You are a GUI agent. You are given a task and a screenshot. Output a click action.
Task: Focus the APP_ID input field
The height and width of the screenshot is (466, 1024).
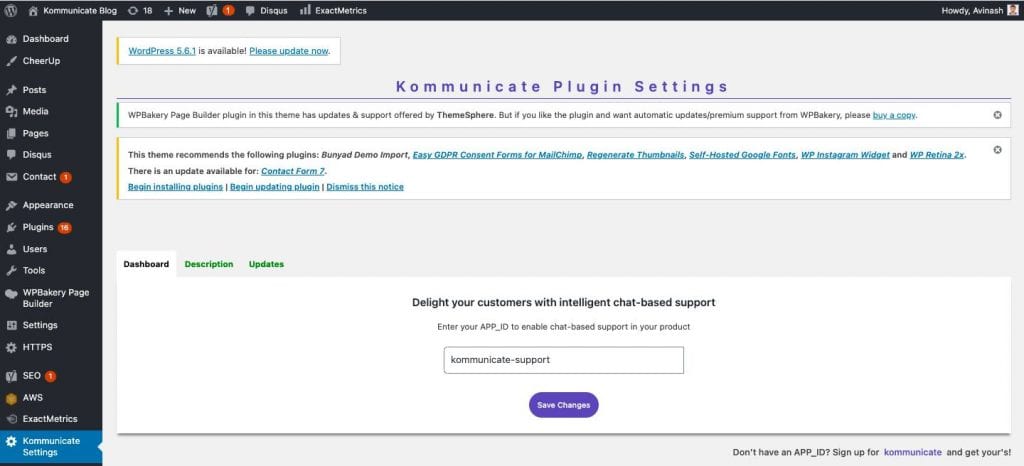(564, 360)
